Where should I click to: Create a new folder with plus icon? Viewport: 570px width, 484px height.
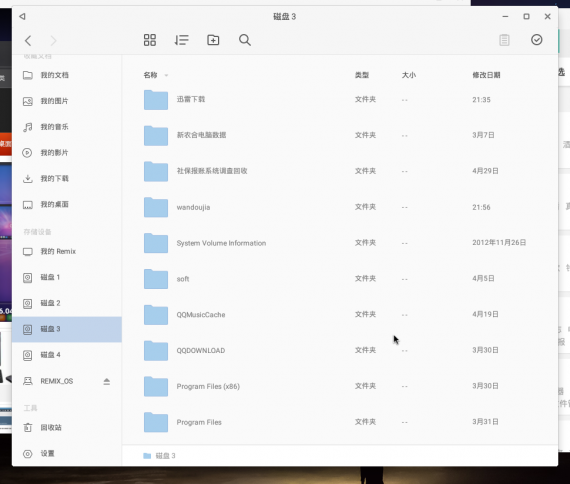pos(213,40)
